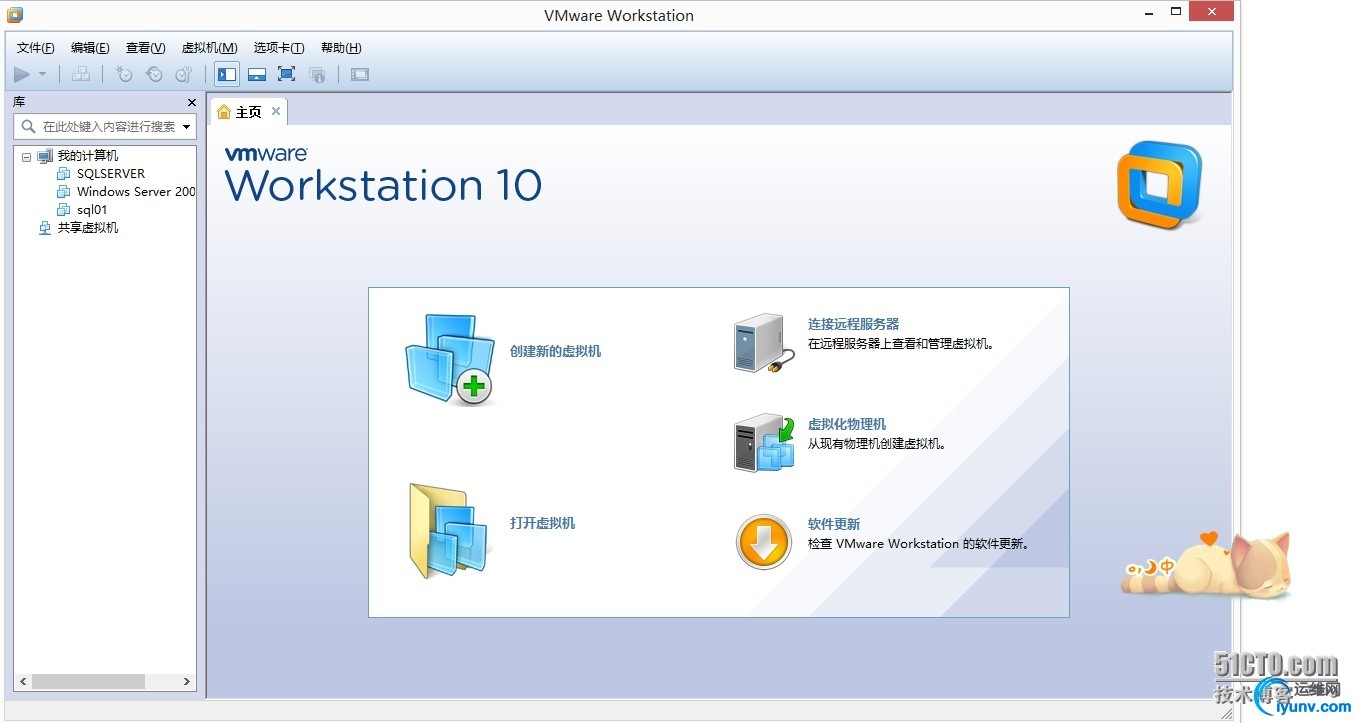Click the virtualize physical machine icon
This screenshot has width=1357, height=723.
click(765, 443)
